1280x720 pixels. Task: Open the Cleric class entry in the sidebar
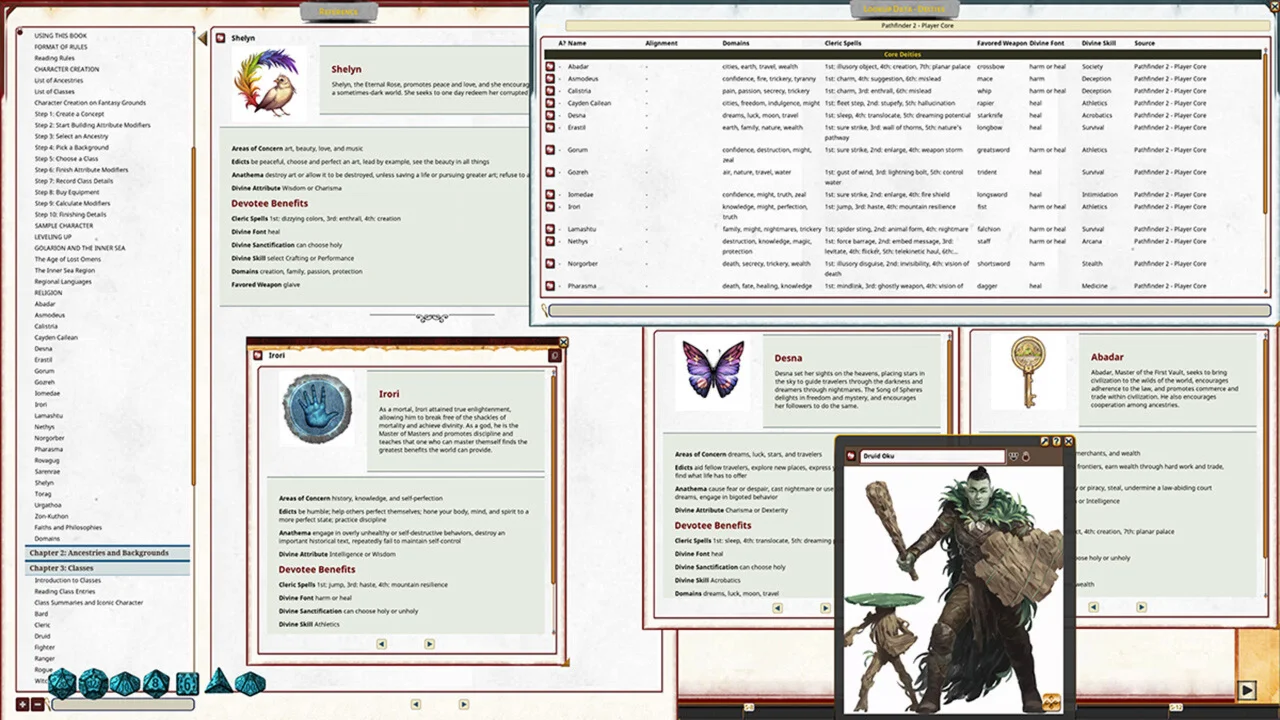coord(42,625)
